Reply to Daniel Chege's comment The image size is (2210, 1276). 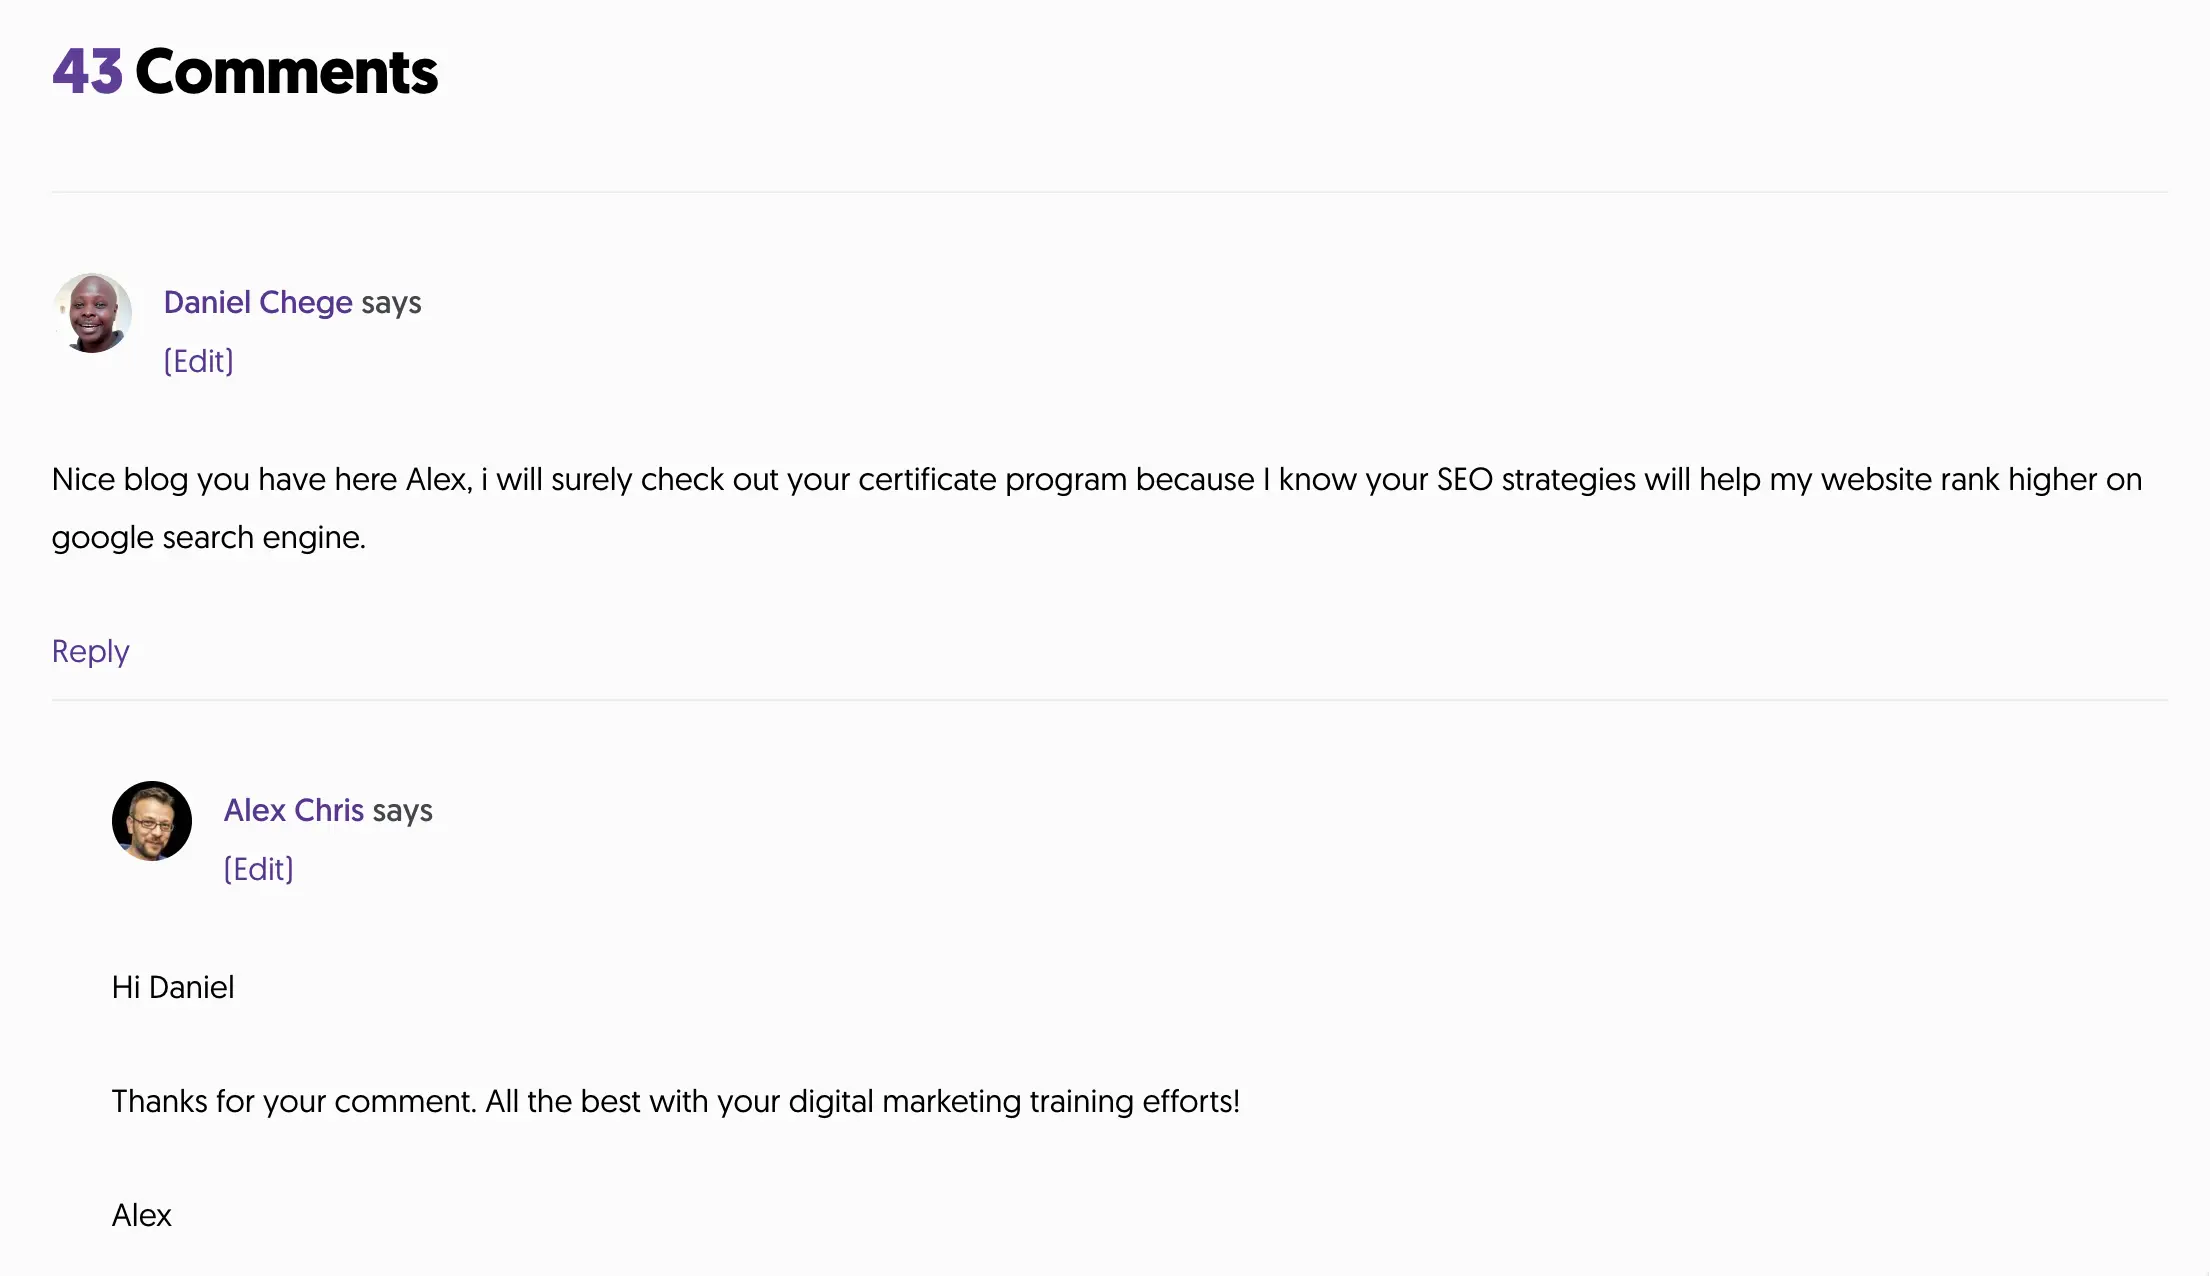pyautogui.click(x=90, y=651)
